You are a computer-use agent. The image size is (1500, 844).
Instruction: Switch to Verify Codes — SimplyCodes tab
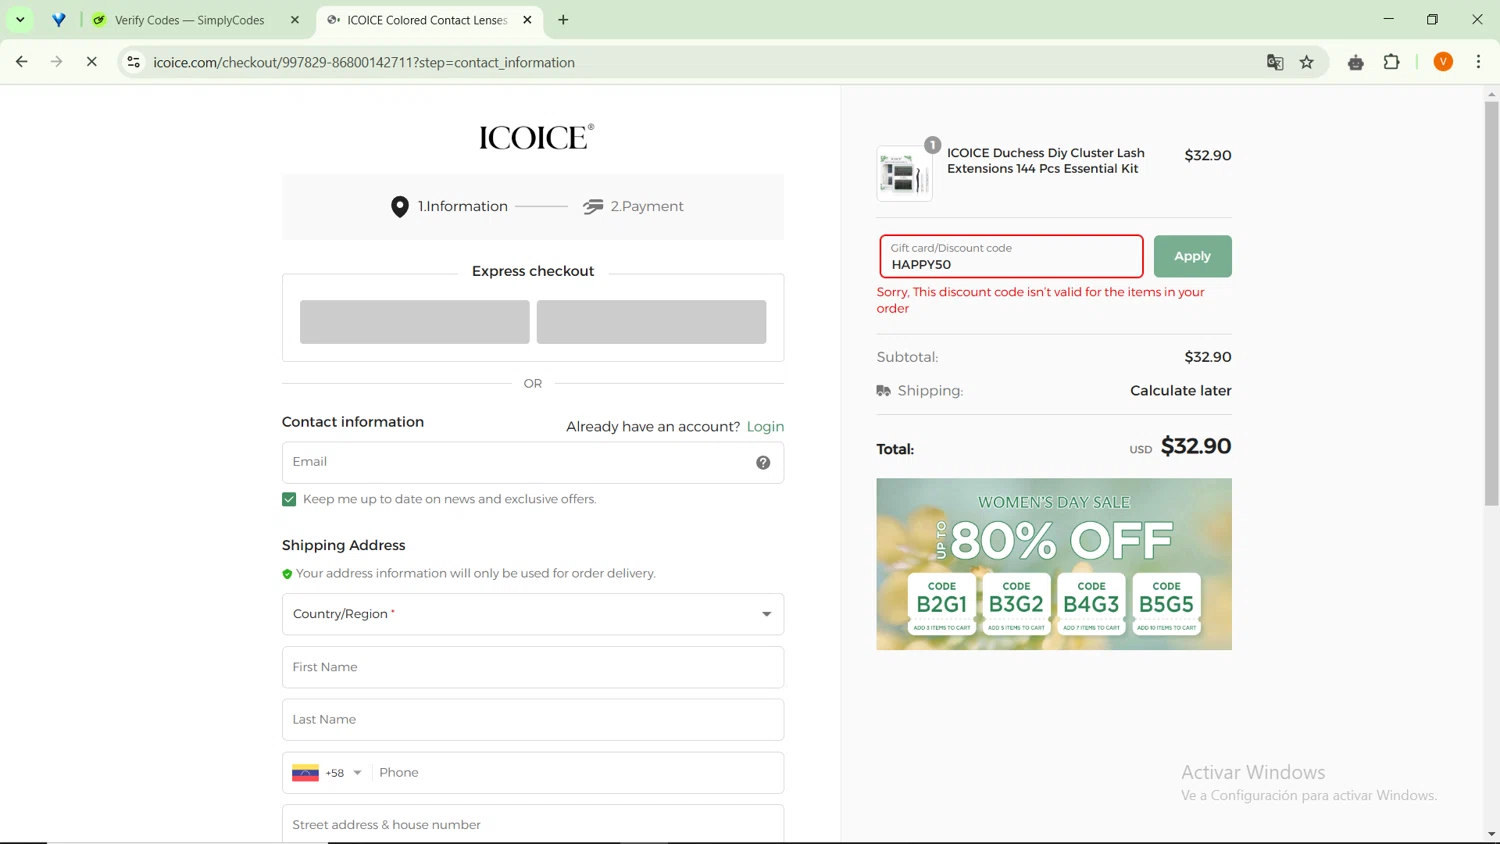(189, 20)
